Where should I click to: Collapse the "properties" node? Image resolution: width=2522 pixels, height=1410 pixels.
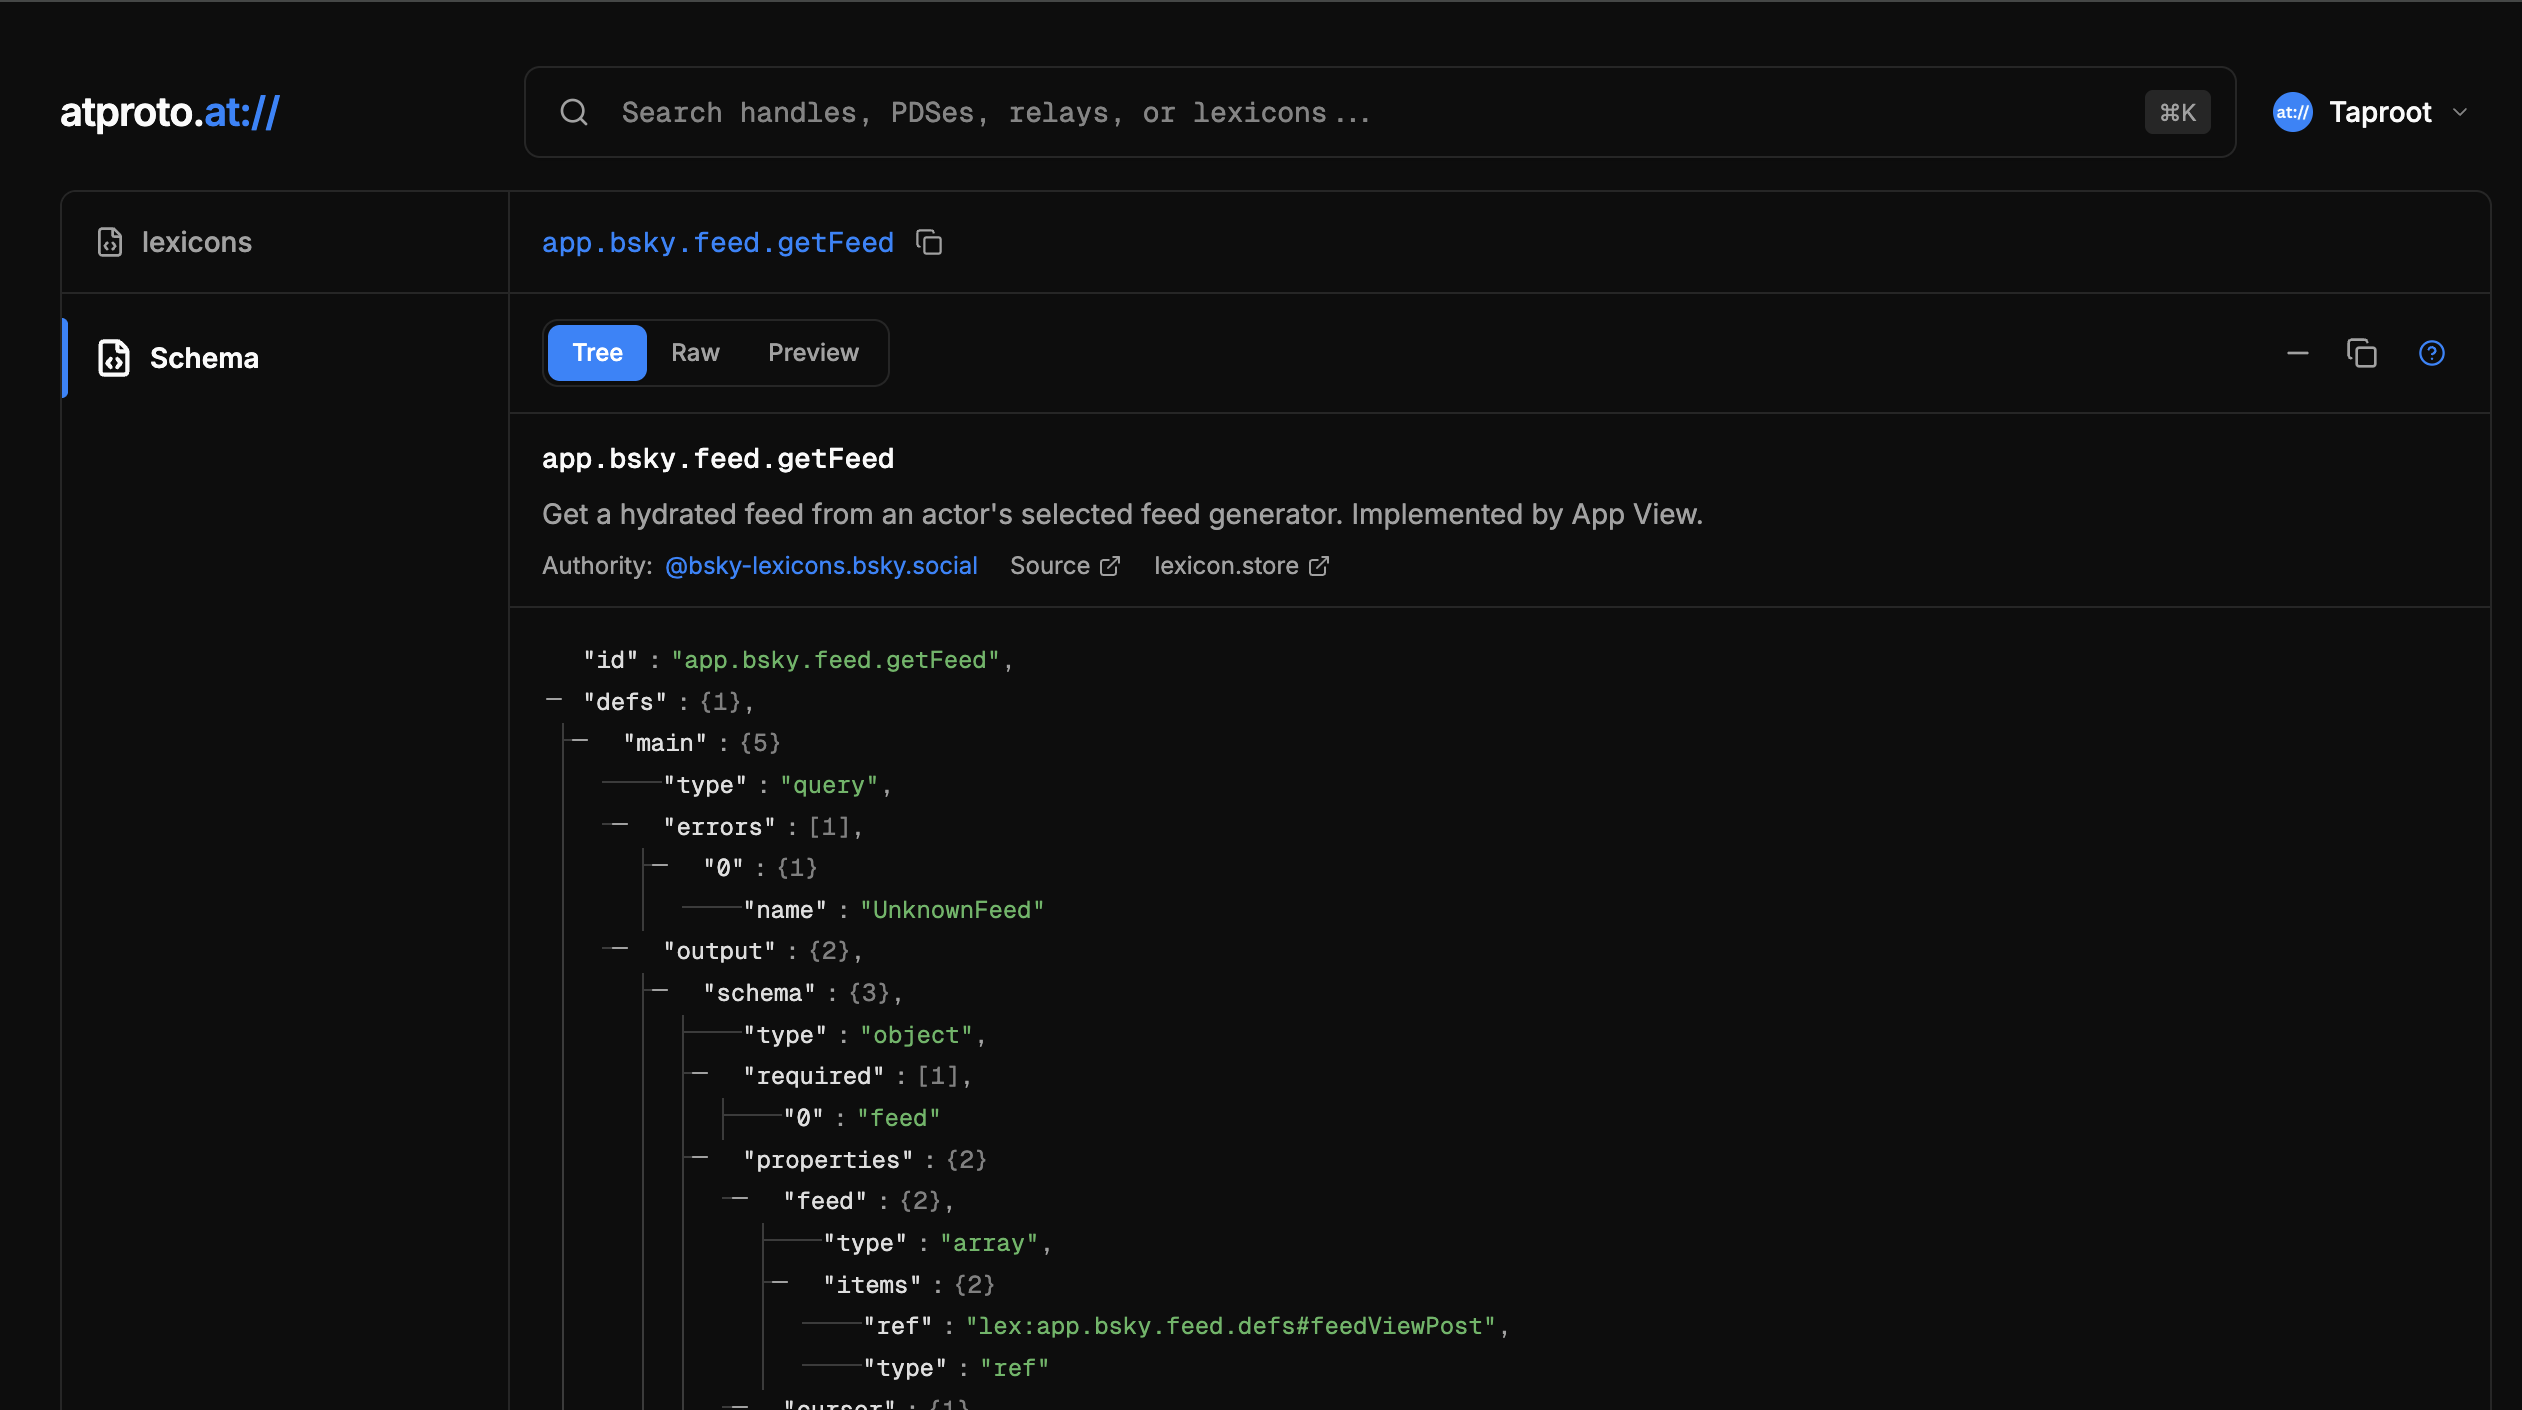(700, 1159)
